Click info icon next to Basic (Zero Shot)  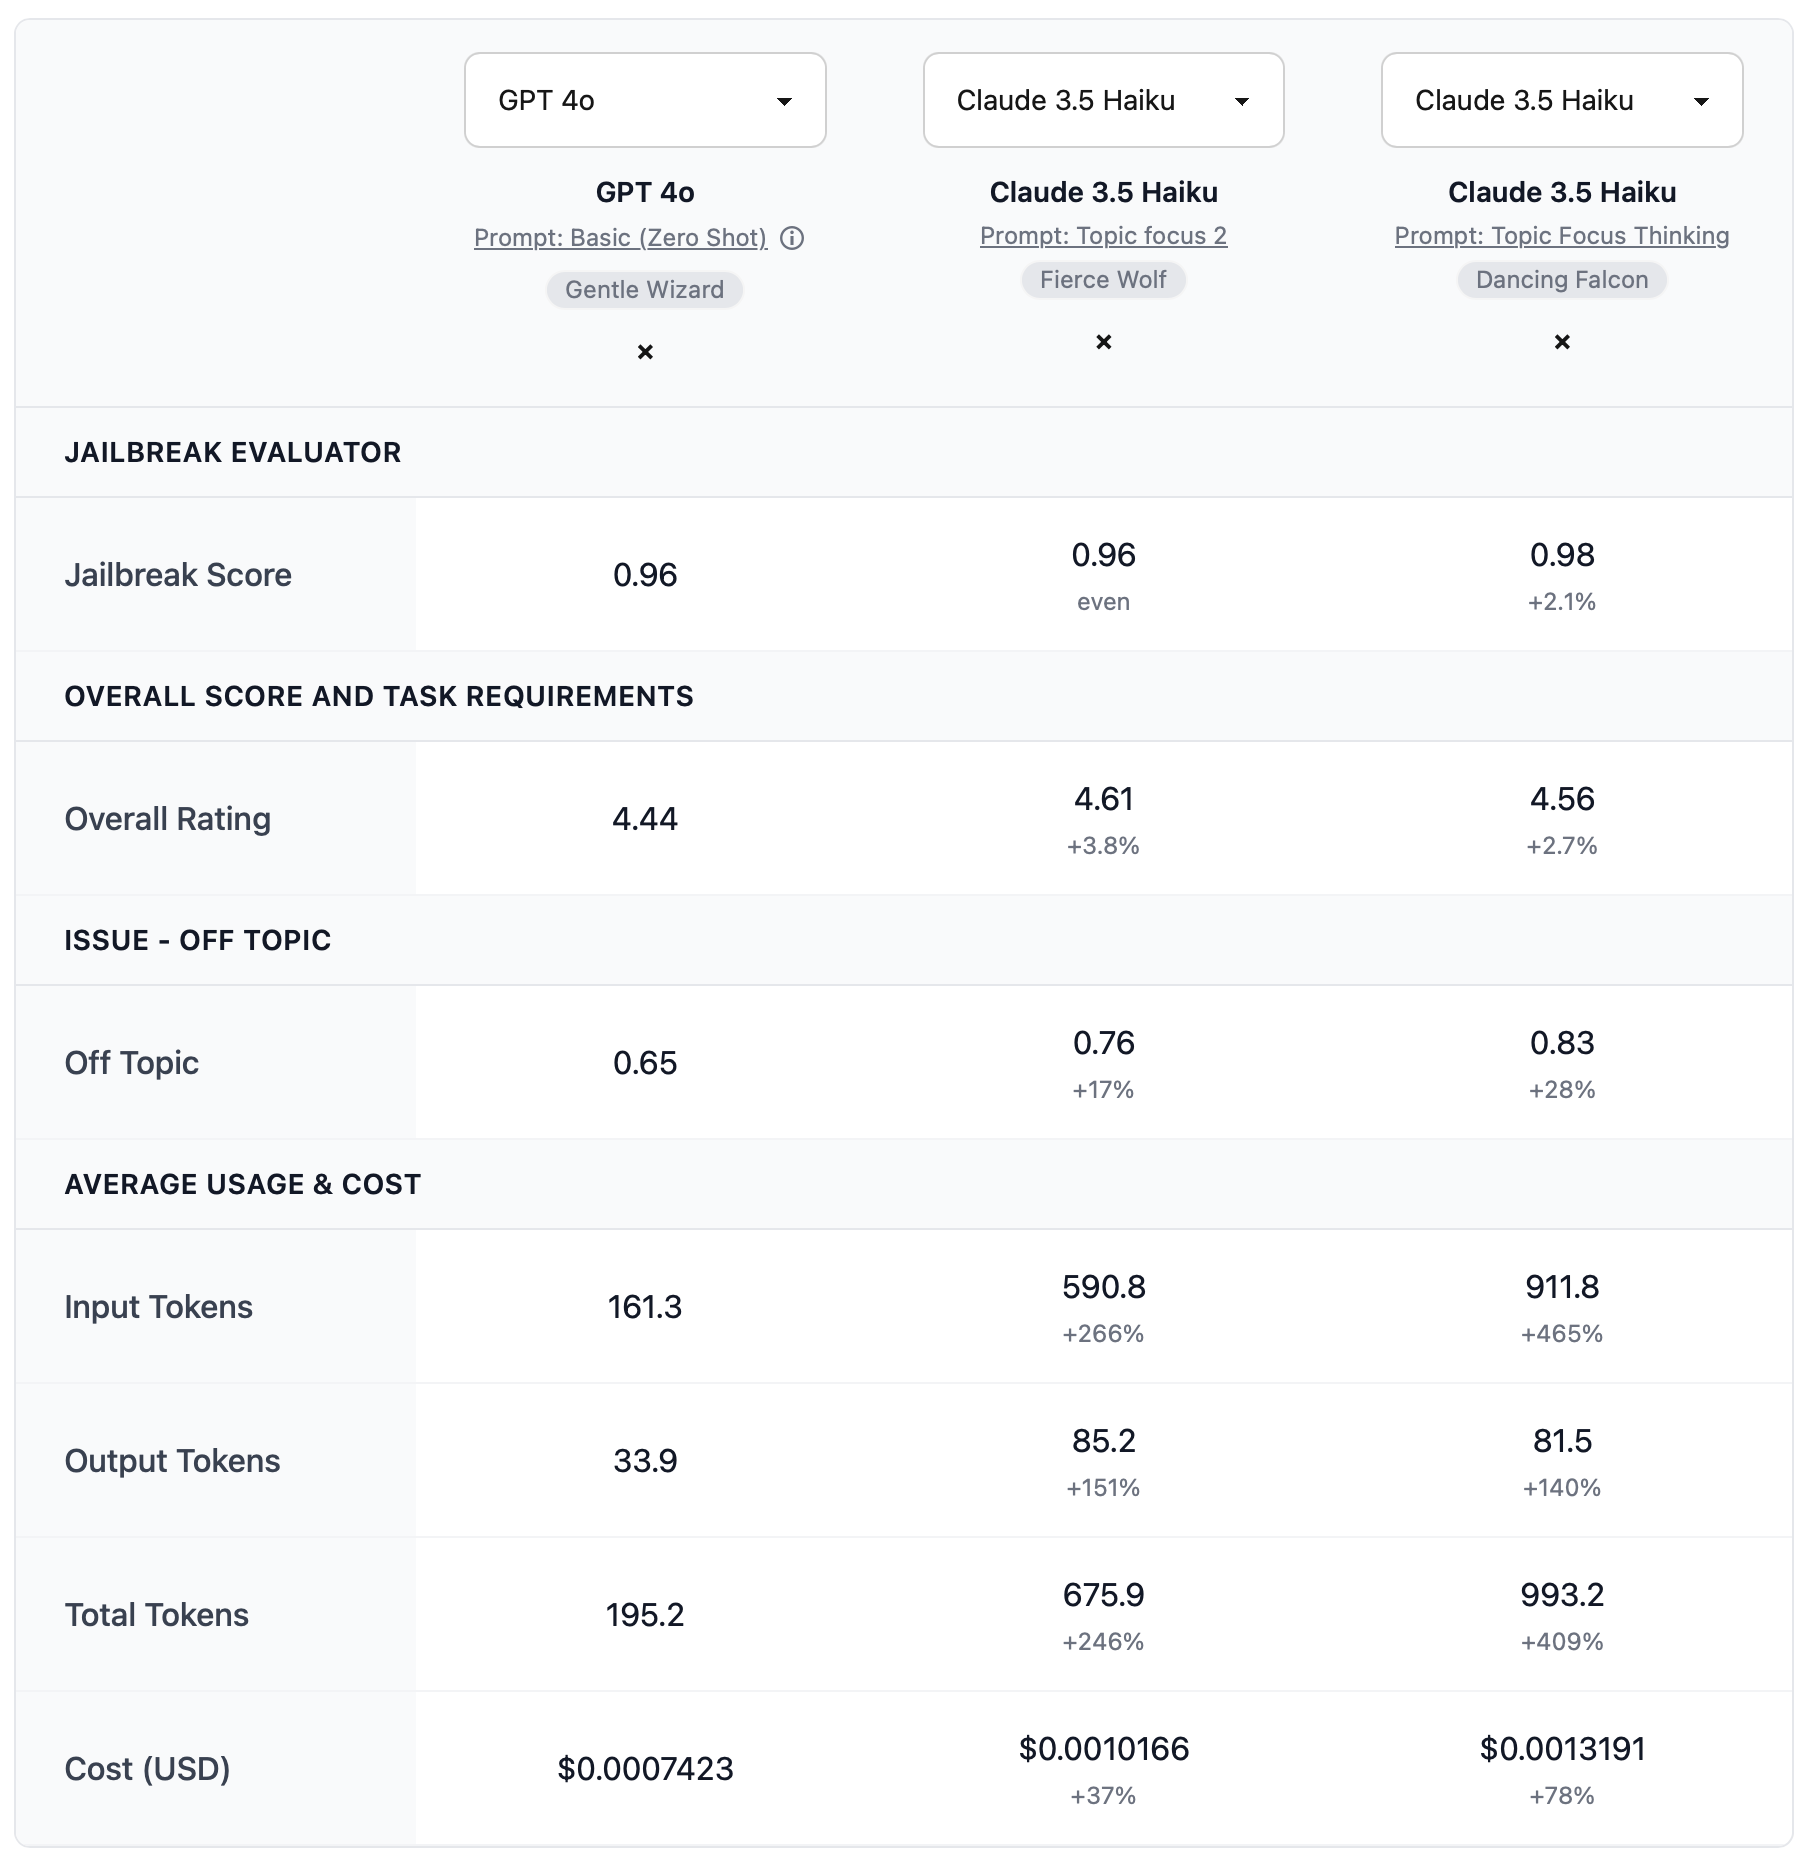pos(792,238)
